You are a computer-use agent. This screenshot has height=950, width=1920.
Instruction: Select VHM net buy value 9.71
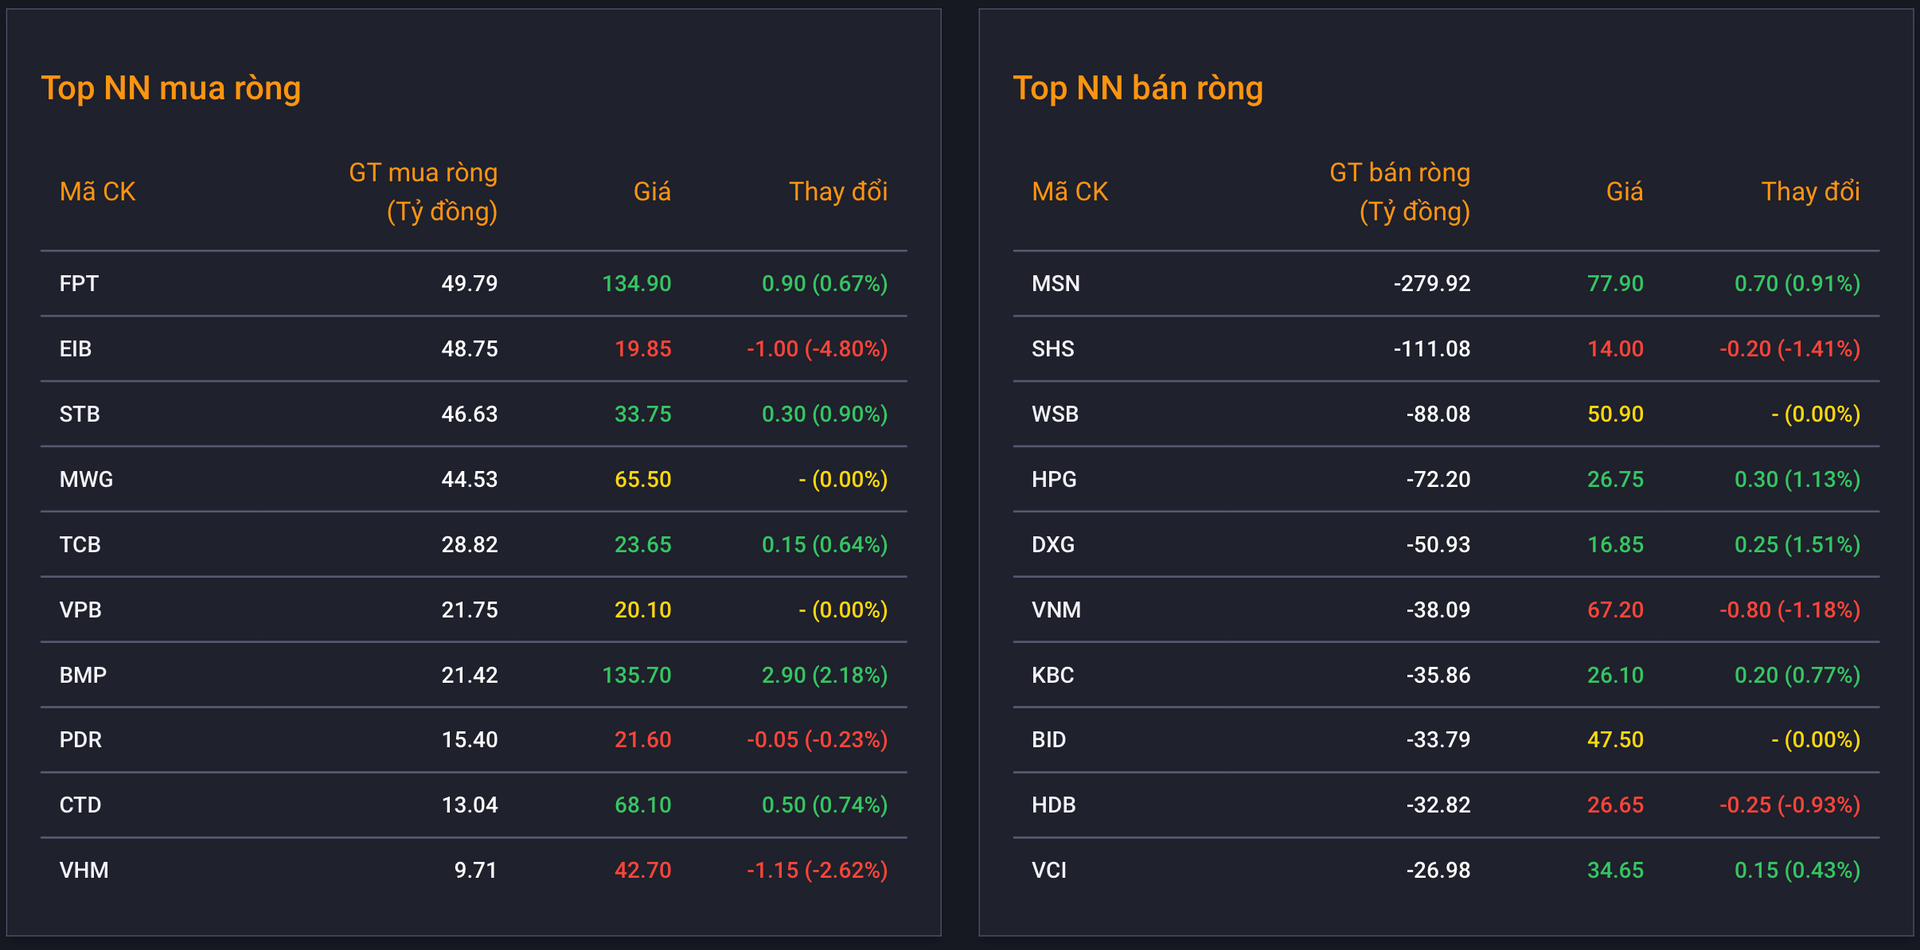(476, 870)
